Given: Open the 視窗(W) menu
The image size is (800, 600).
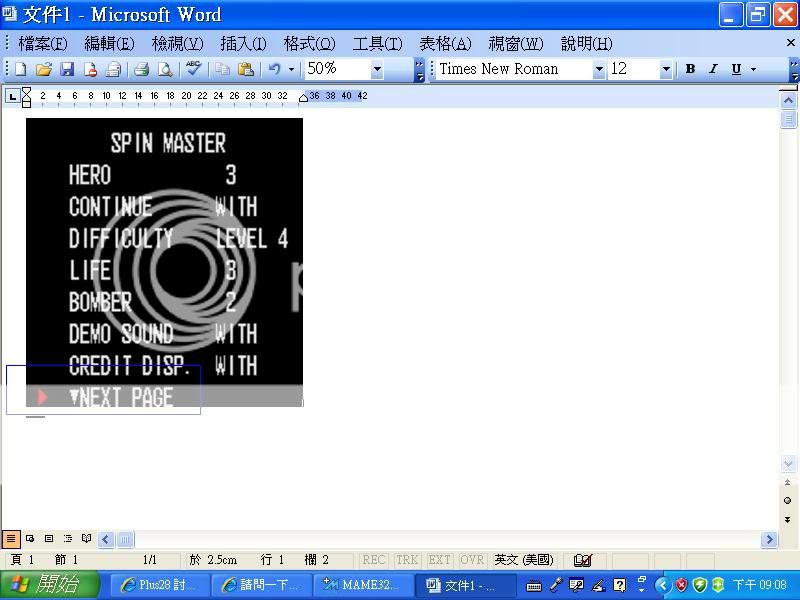Looking at the screenshot, I should tap(516, 44).
